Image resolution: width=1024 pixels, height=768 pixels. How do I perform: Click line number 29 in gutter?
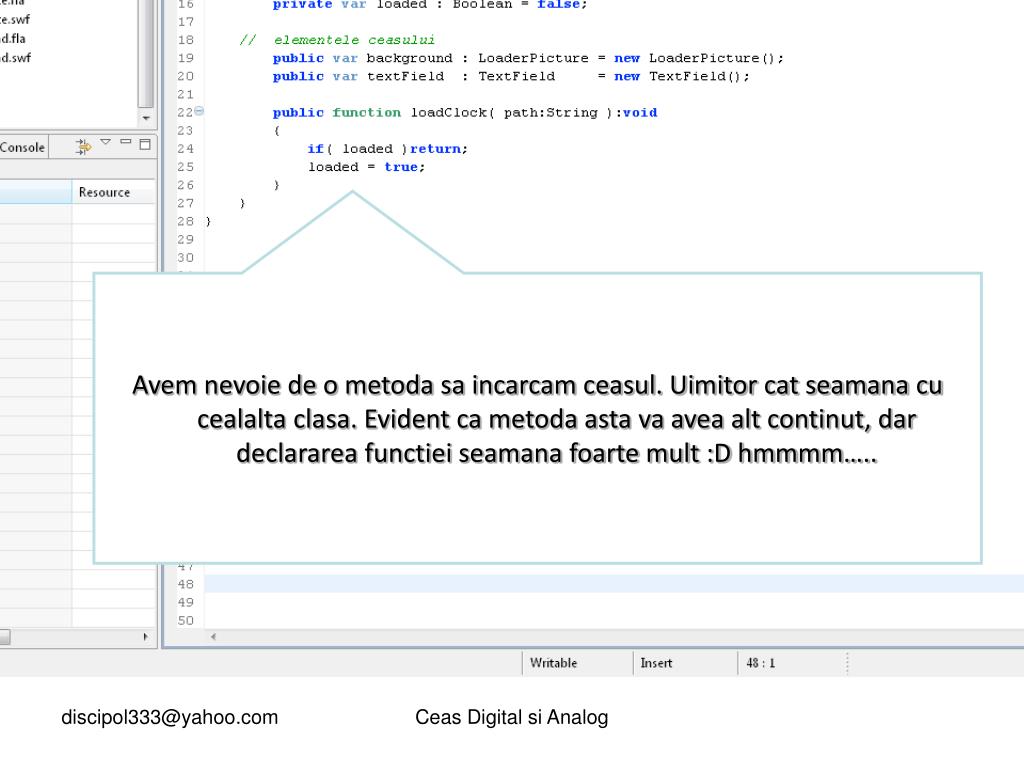[x=185, y=240]
